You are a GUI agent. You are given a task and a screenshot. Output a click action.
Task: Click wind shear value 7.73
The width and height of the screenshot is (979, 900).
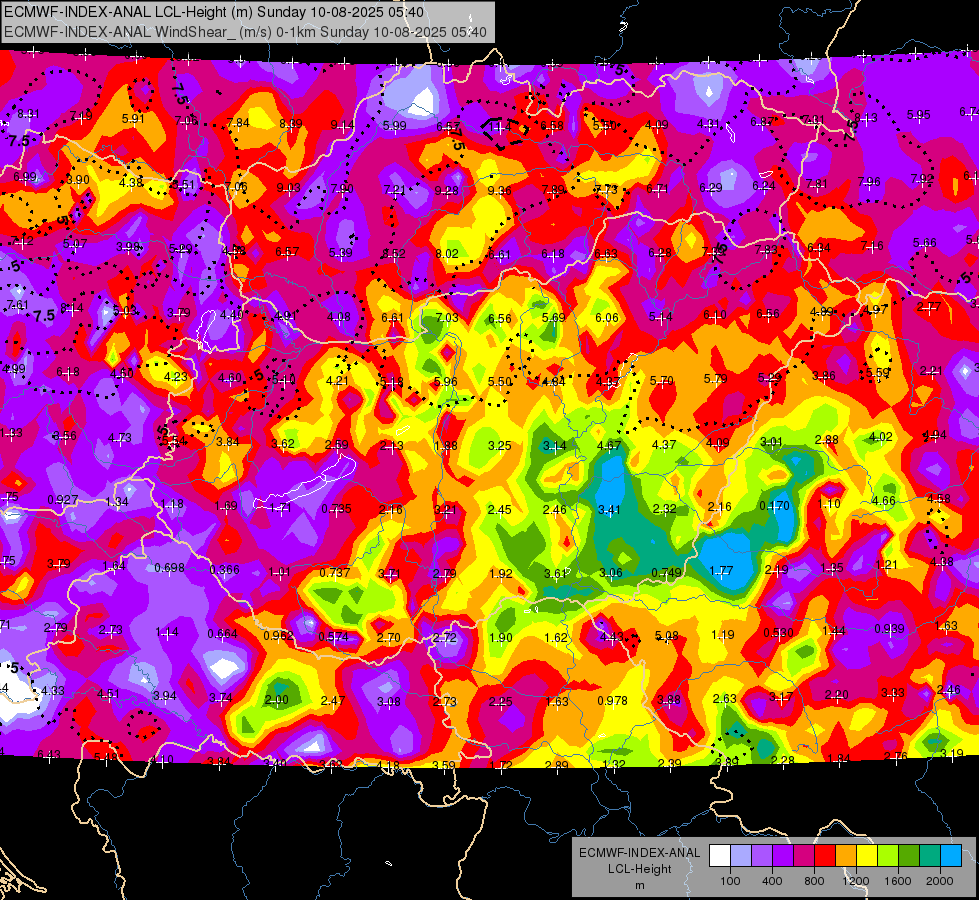[605, 189]
